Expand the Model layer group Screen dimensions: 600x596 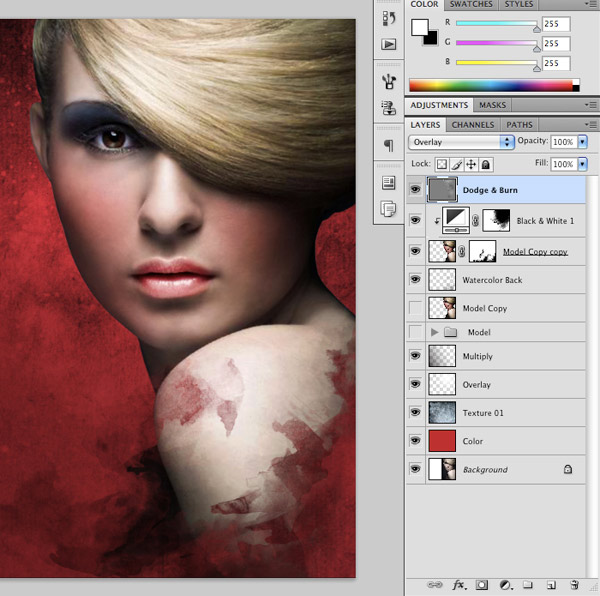434,332
